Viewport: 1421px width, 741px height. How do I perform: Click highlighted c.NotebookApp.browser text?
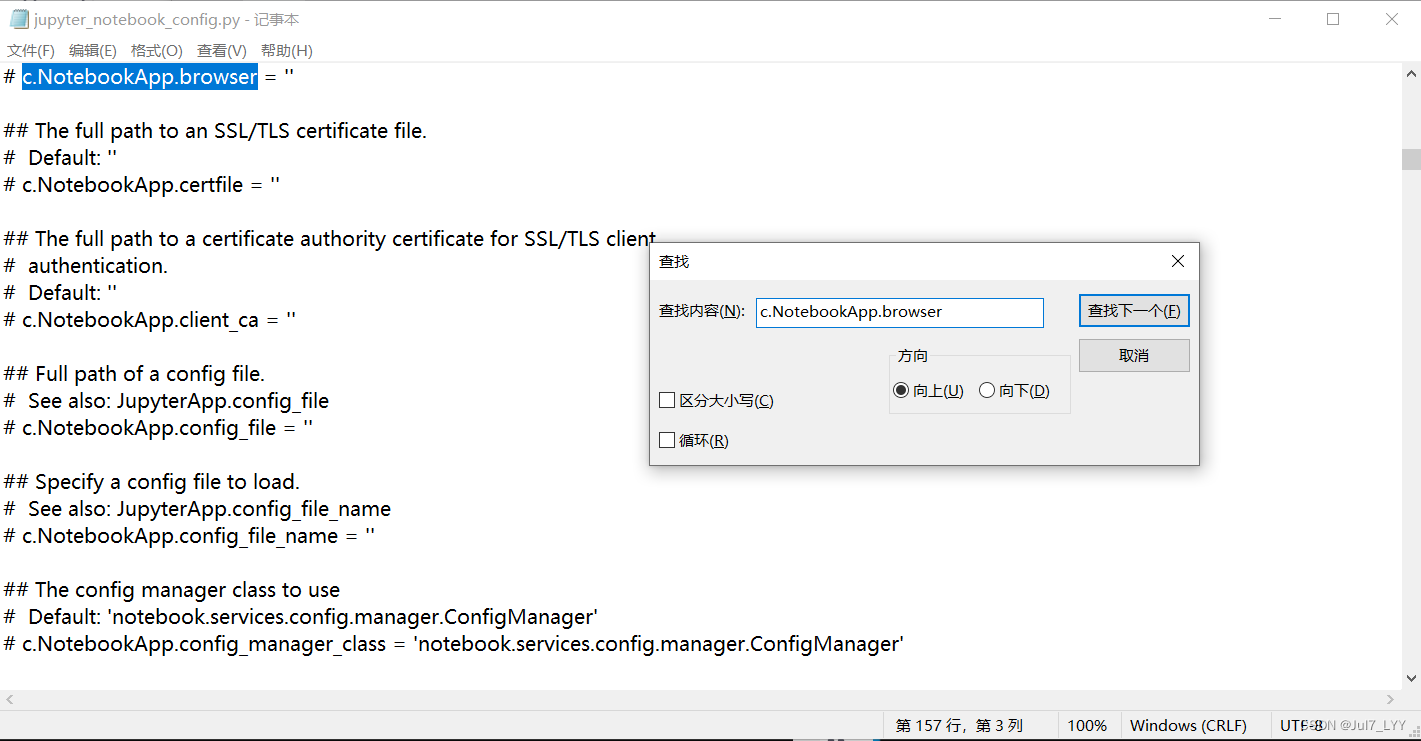(140, 77)
